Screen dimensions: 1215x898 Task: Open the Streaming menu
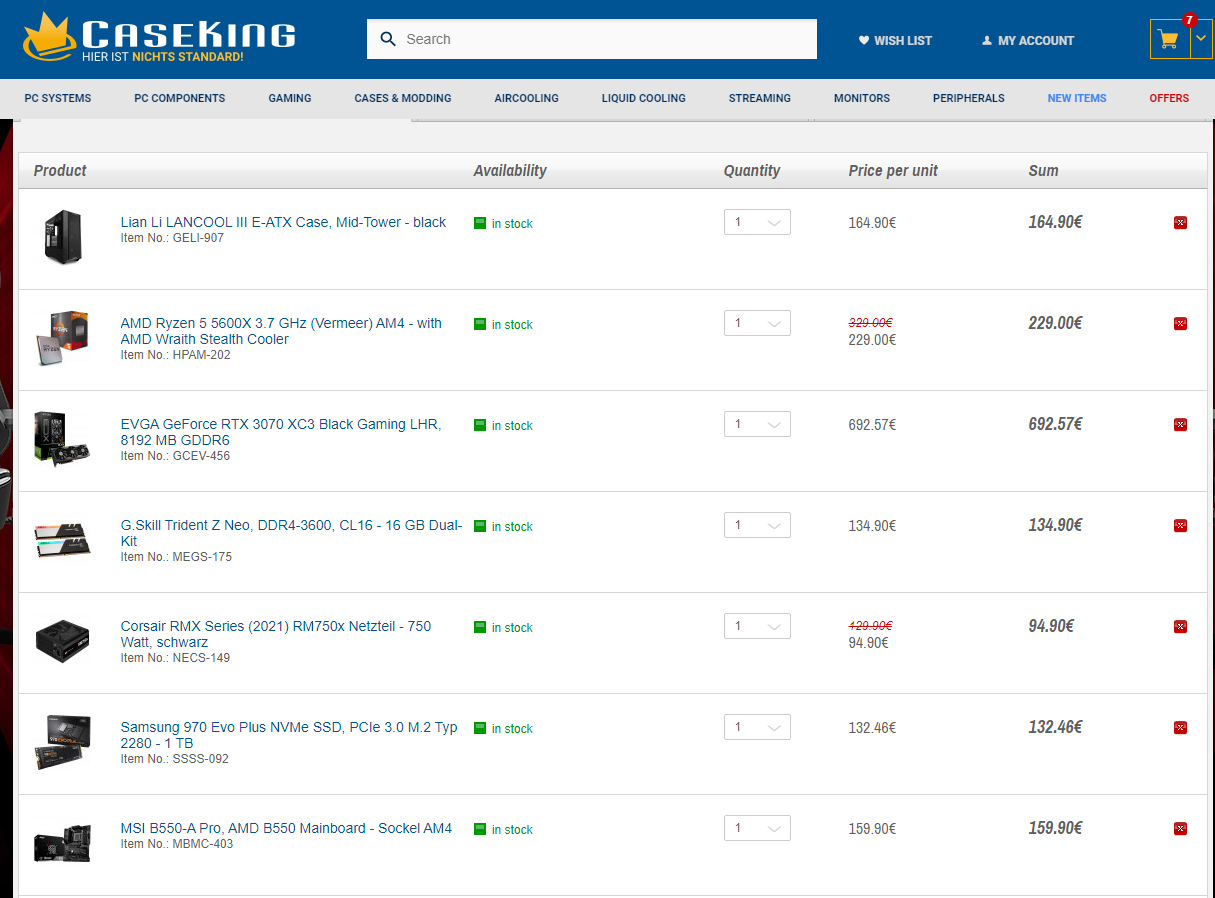(x=760, y=98)
